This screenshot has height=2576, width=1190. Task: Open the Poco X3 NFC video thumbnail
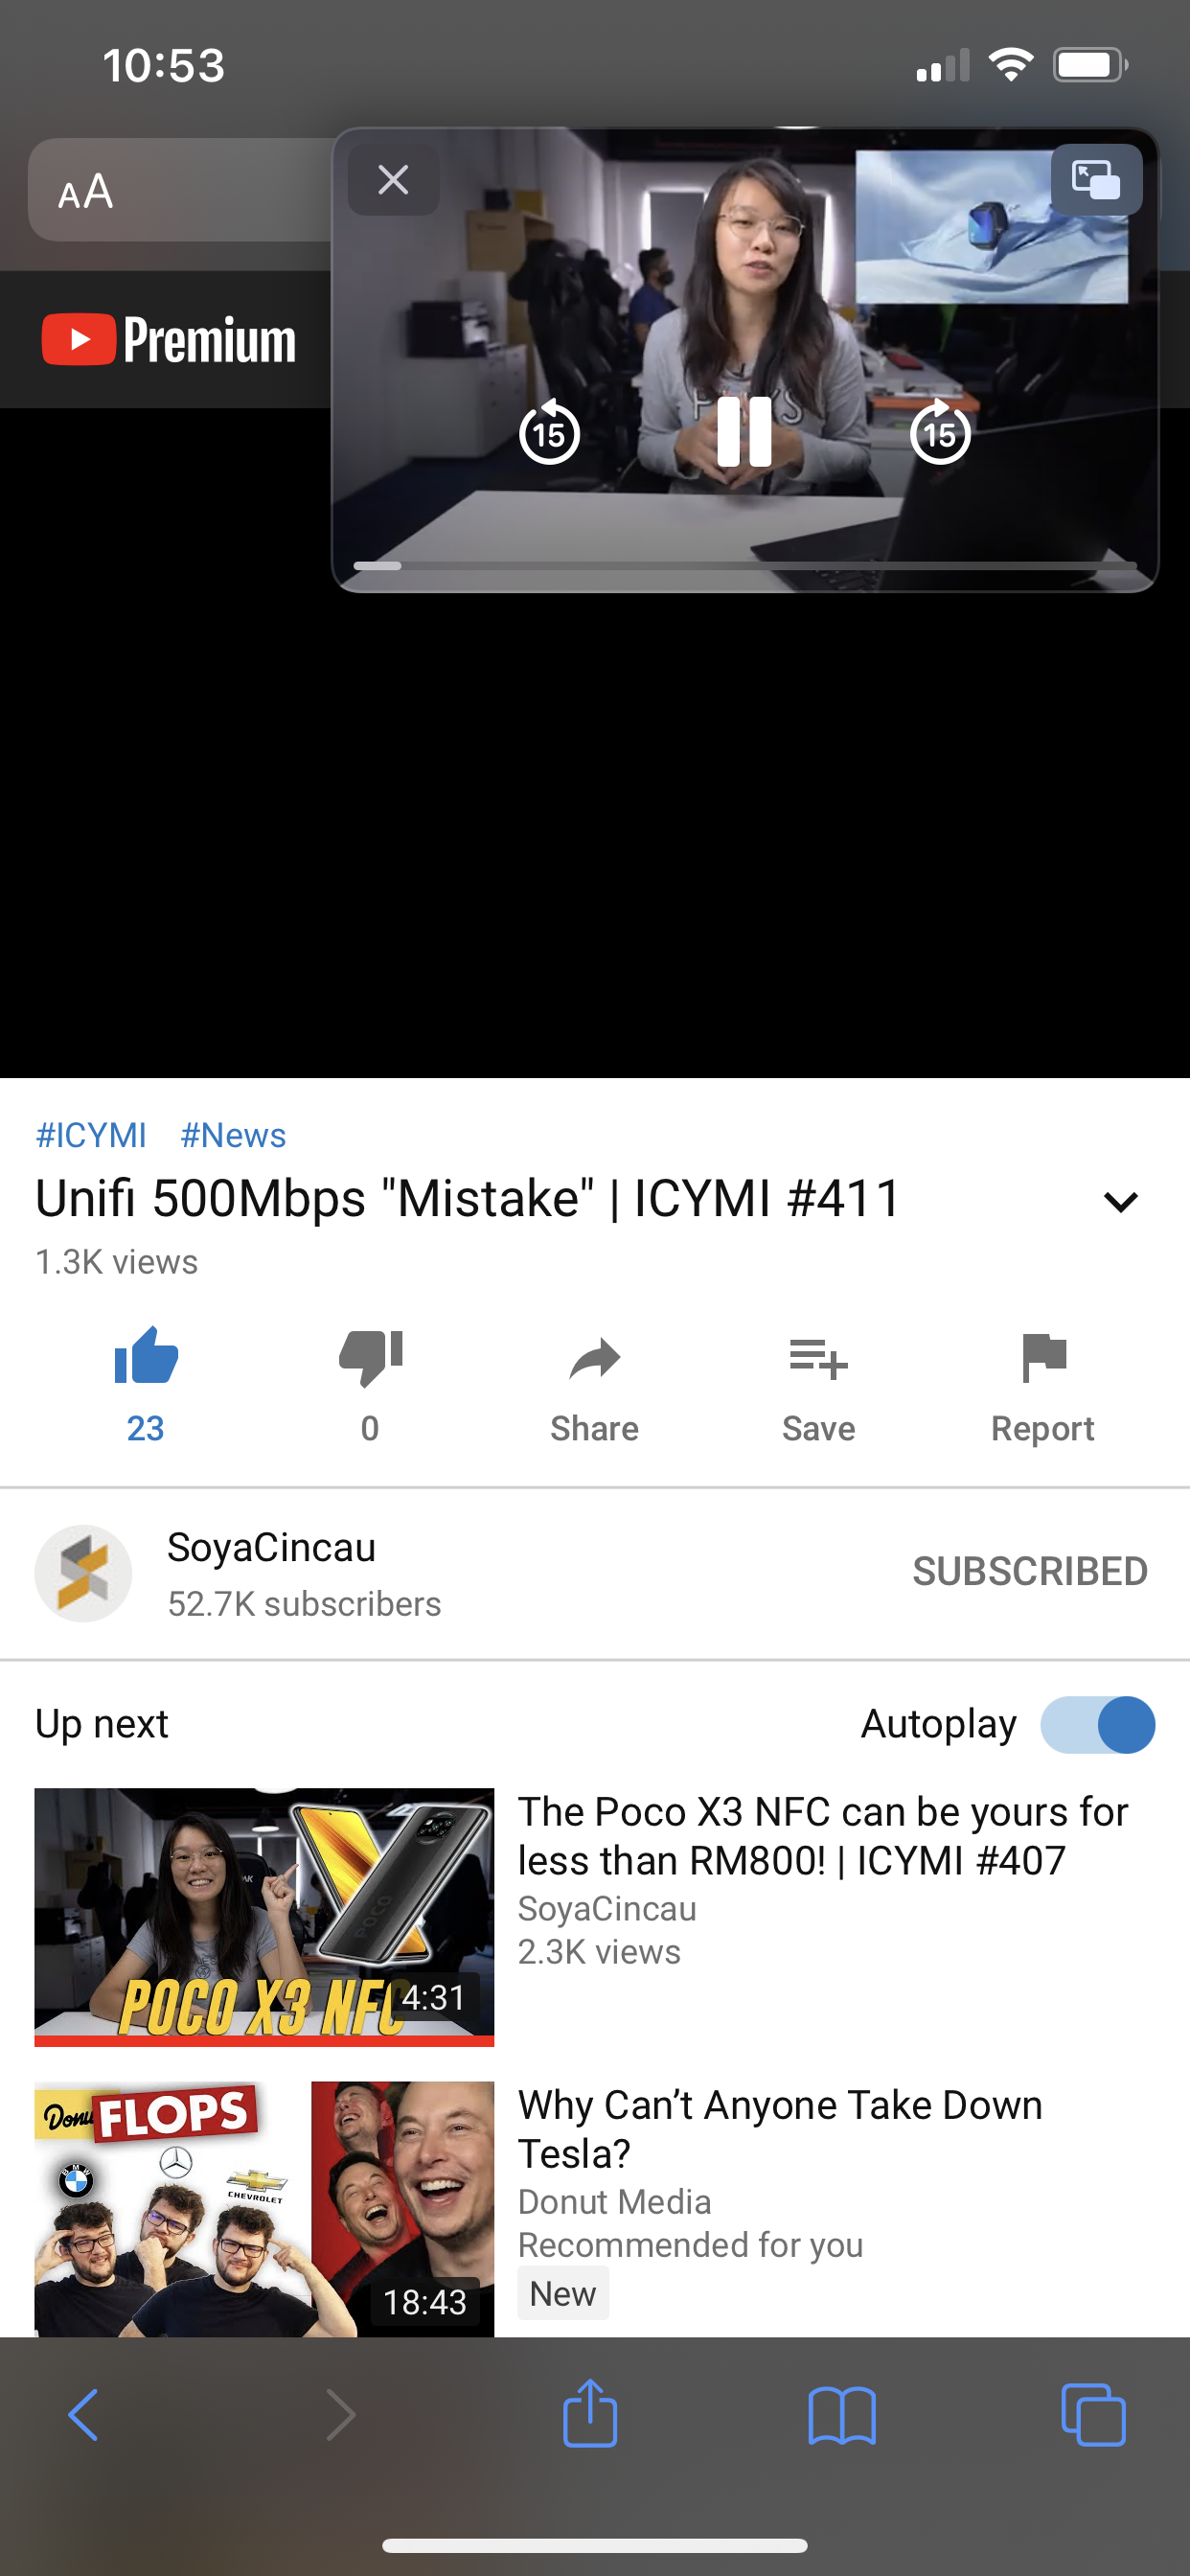(x=264, y=1916)
